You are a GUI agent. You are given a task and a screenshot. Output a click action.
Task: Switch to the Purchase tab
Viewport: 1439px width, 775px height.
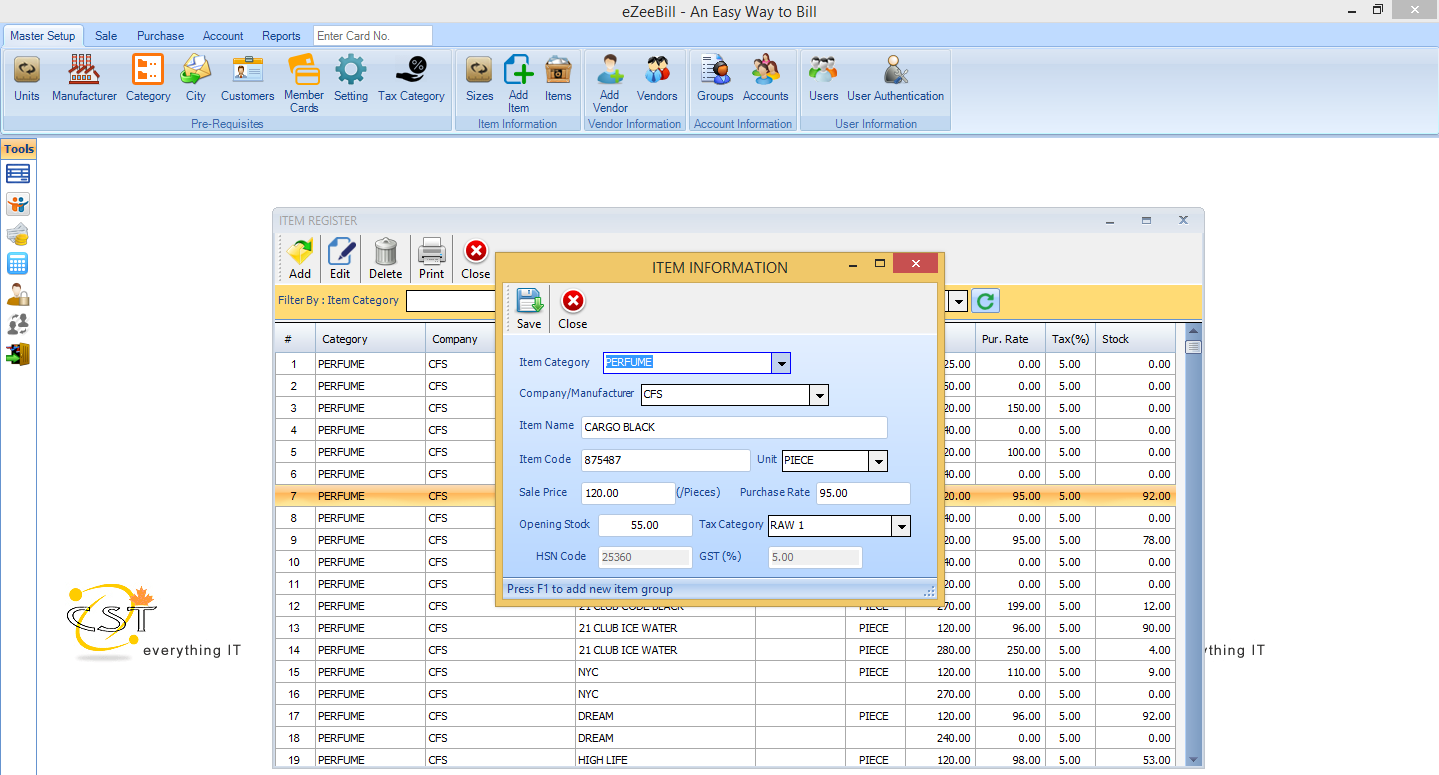[x=160, y=36]
